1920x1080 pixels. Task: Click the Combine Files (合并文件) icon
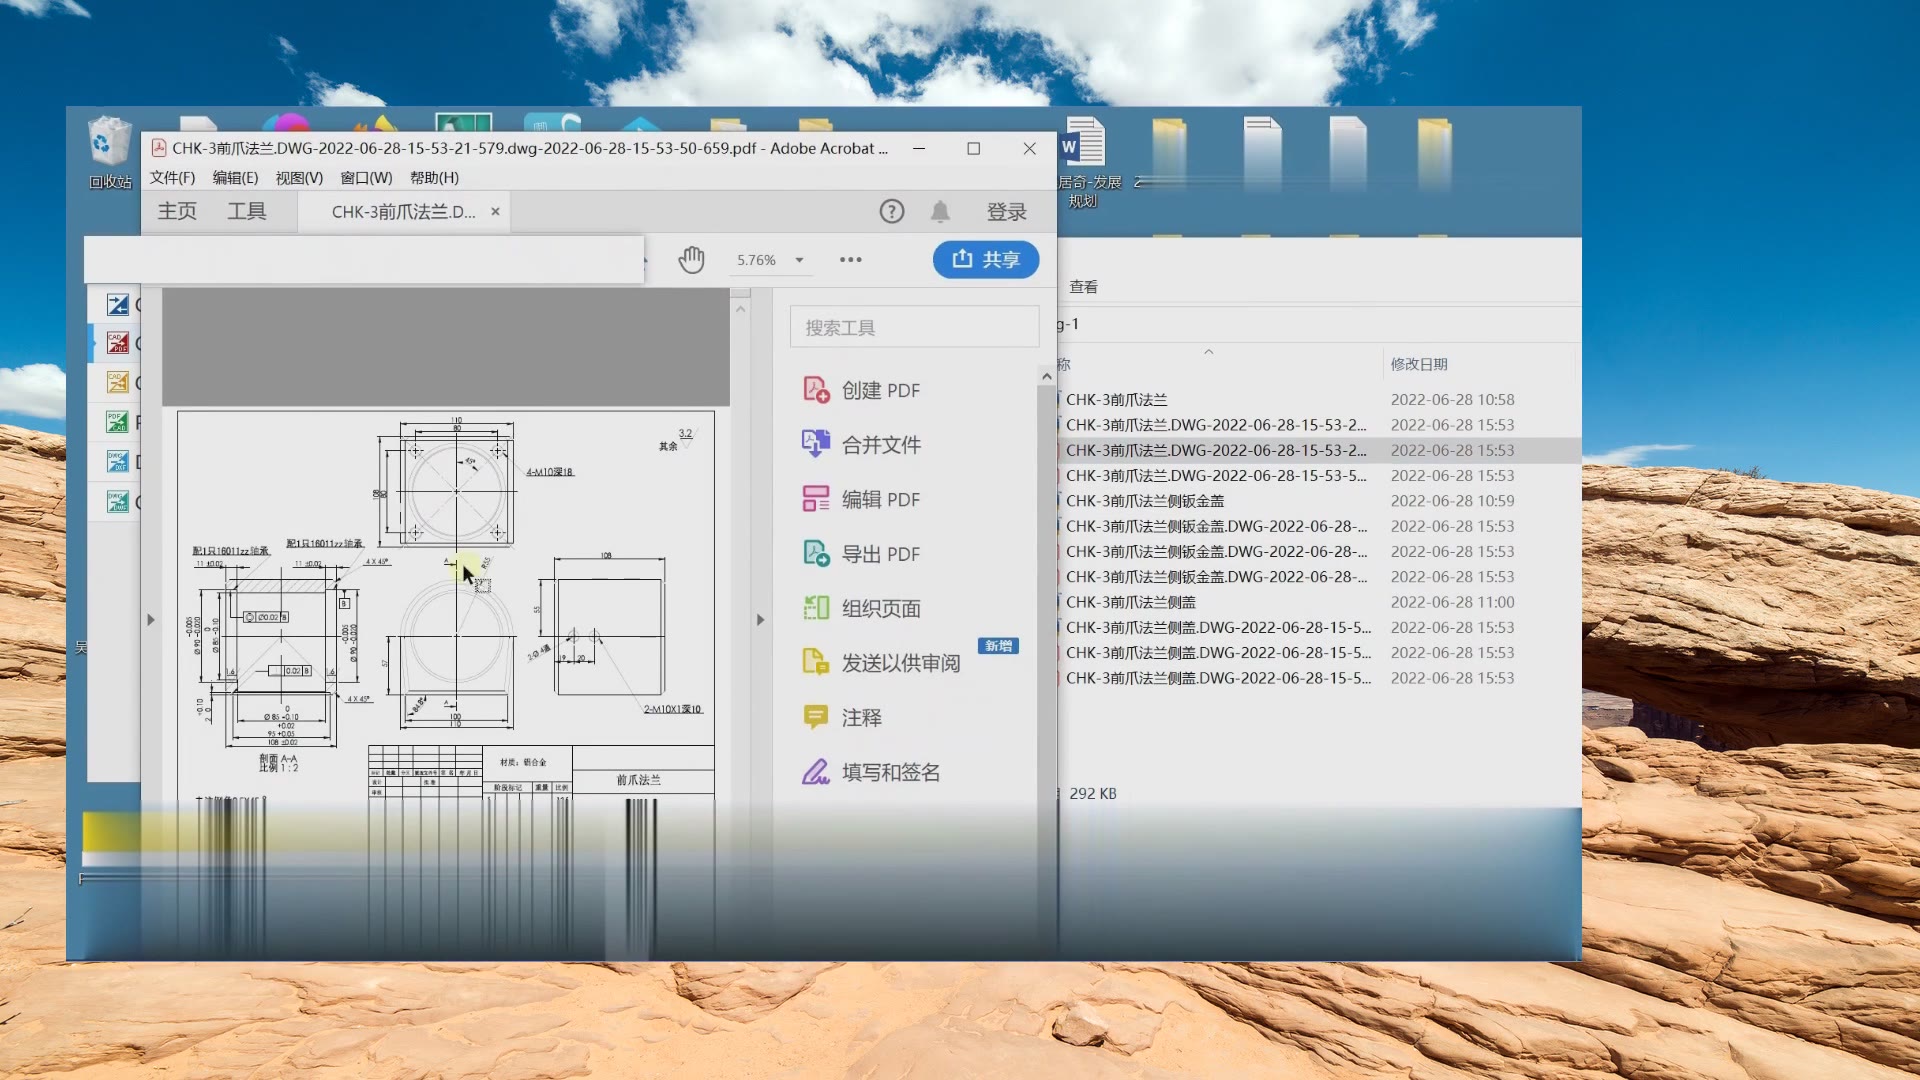[x=816, y=444]
